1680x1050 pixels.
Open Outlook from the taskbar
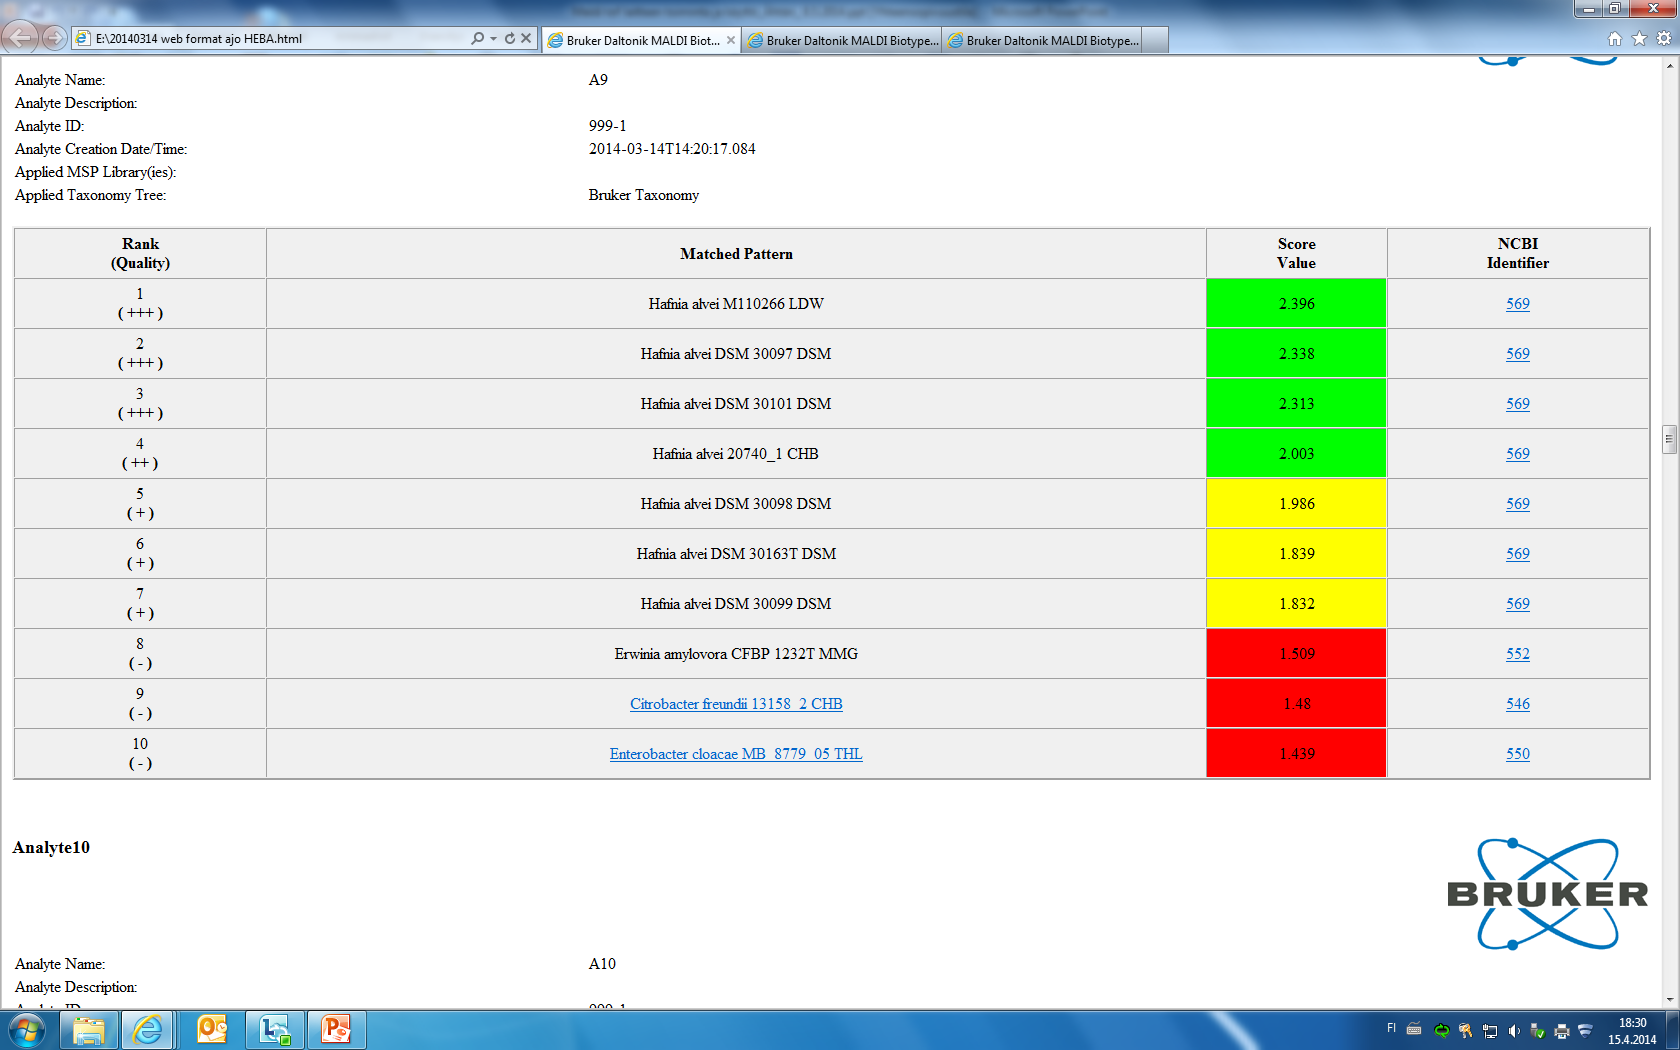212,1030
